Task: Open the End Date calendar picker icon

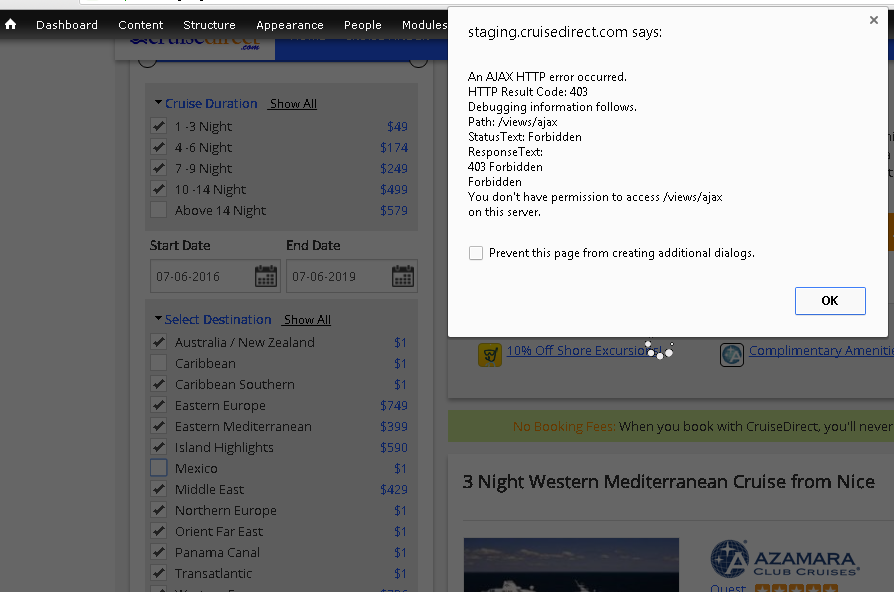Action: tap(403, 276)
